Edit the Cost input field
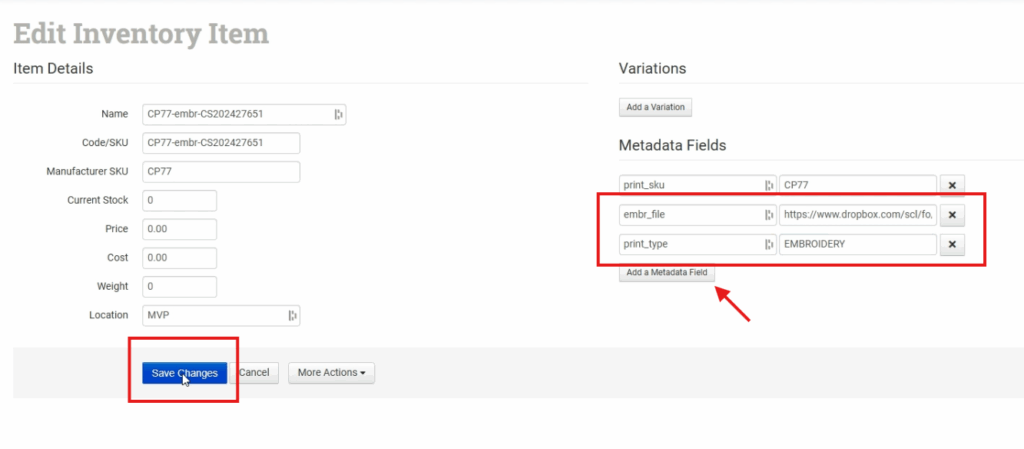 180,258
